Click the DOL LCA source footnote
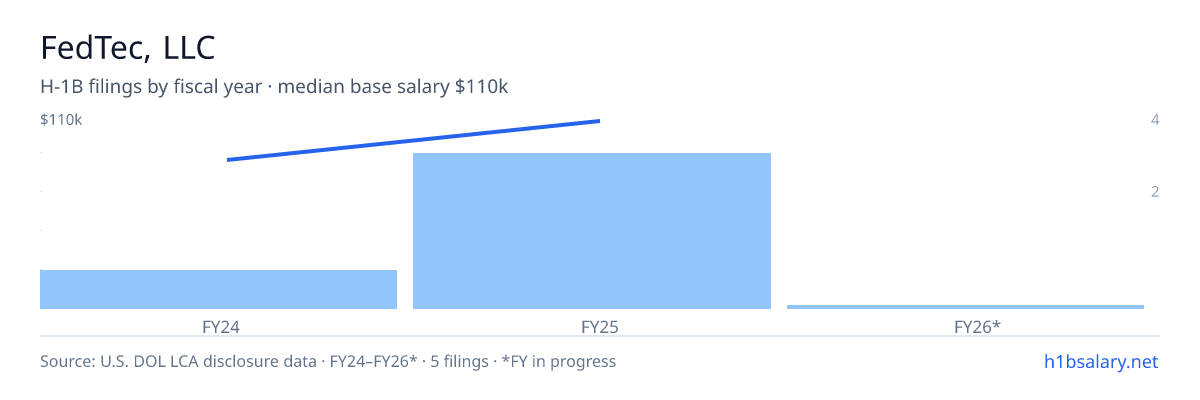 [x=176, y=362]
